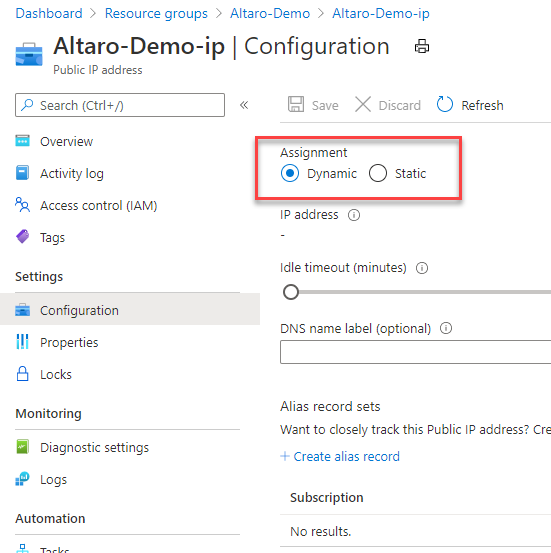Viewport: 551px width, 553px height.
Task: Go to Dashboard breadcrumb link
Action: coord(49,13)
